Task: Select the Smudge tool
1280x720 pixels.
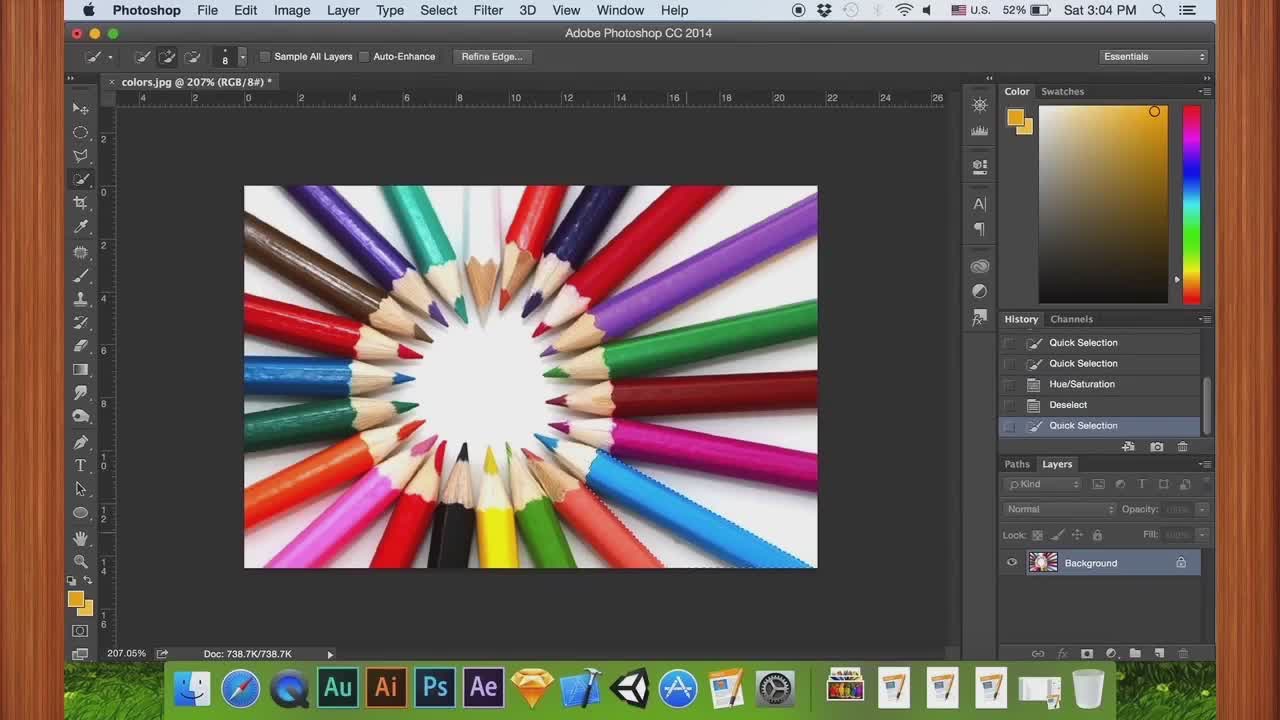Action: pyautogui.click(x=81, y=393)
